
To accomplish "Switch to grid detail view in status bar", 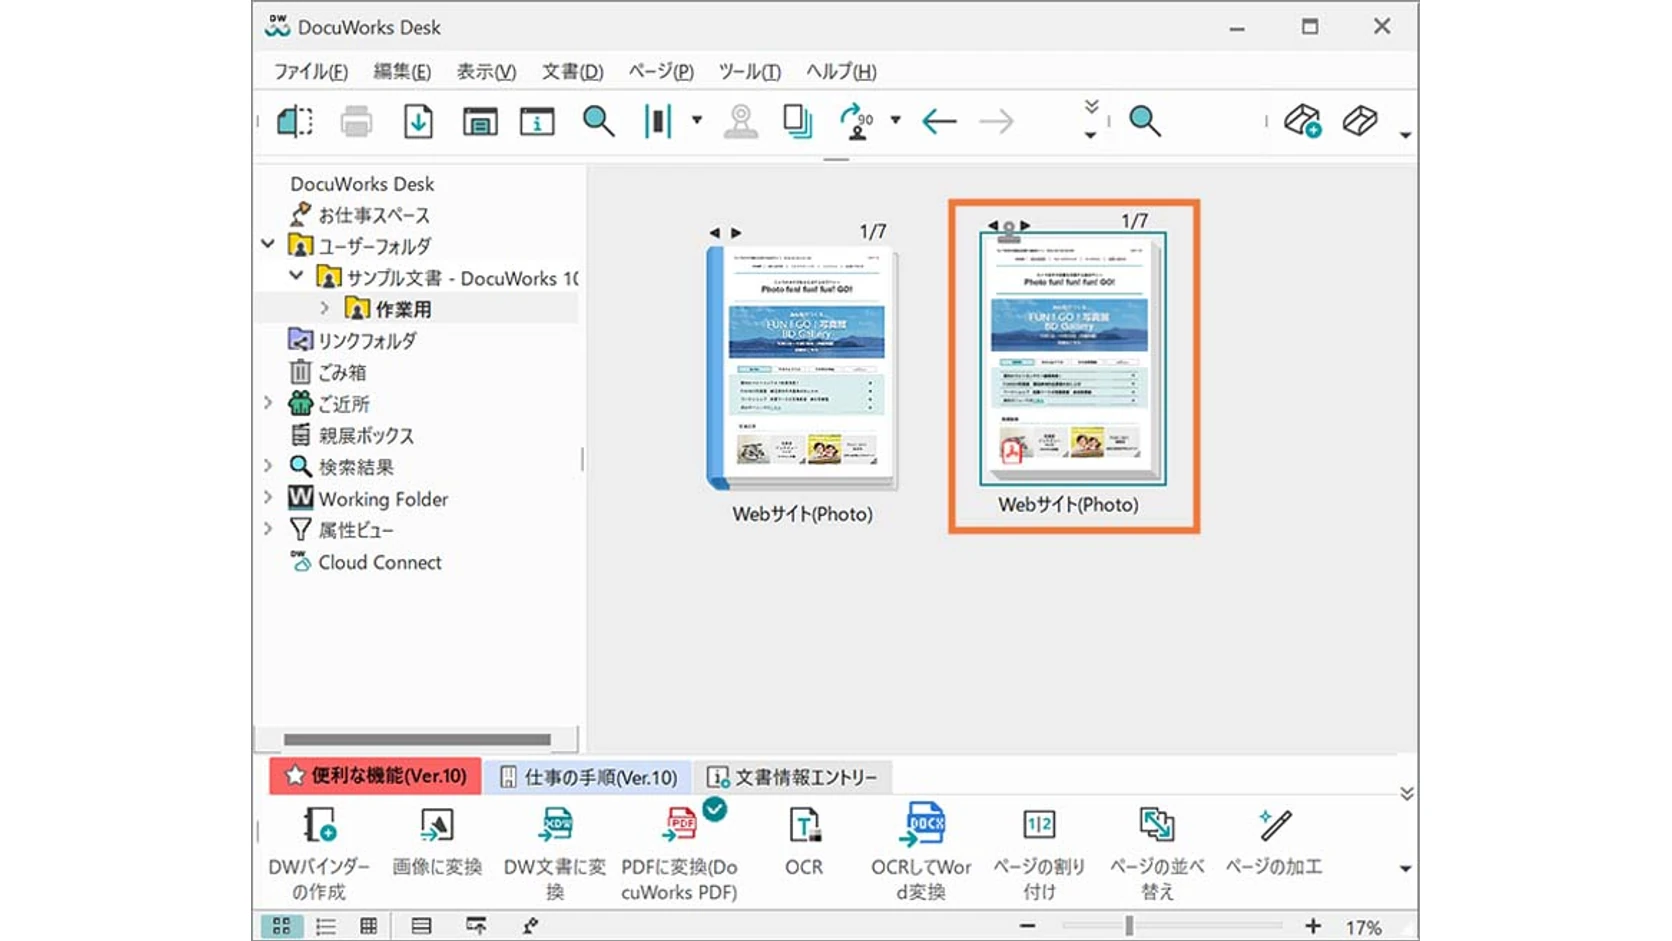I will click(x=369, y=926).
